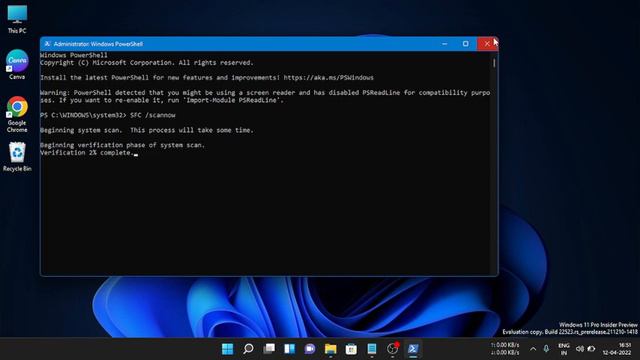This screenshot has height=360, width=640.
Task: Open the Windows Start menu
Action: pyautogui.click(x=227, y=349)
